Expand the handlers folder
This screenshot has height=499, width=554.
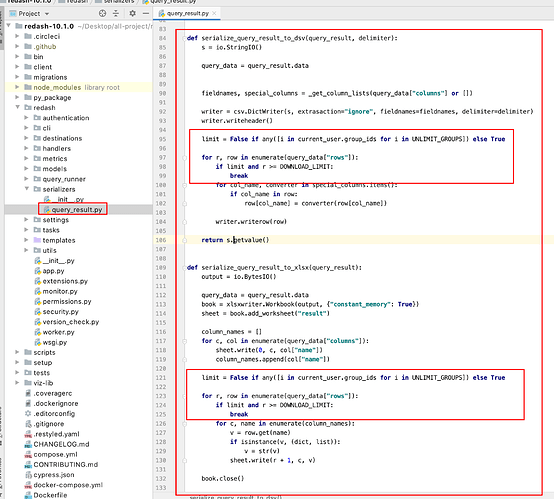[x=26, y=148]
